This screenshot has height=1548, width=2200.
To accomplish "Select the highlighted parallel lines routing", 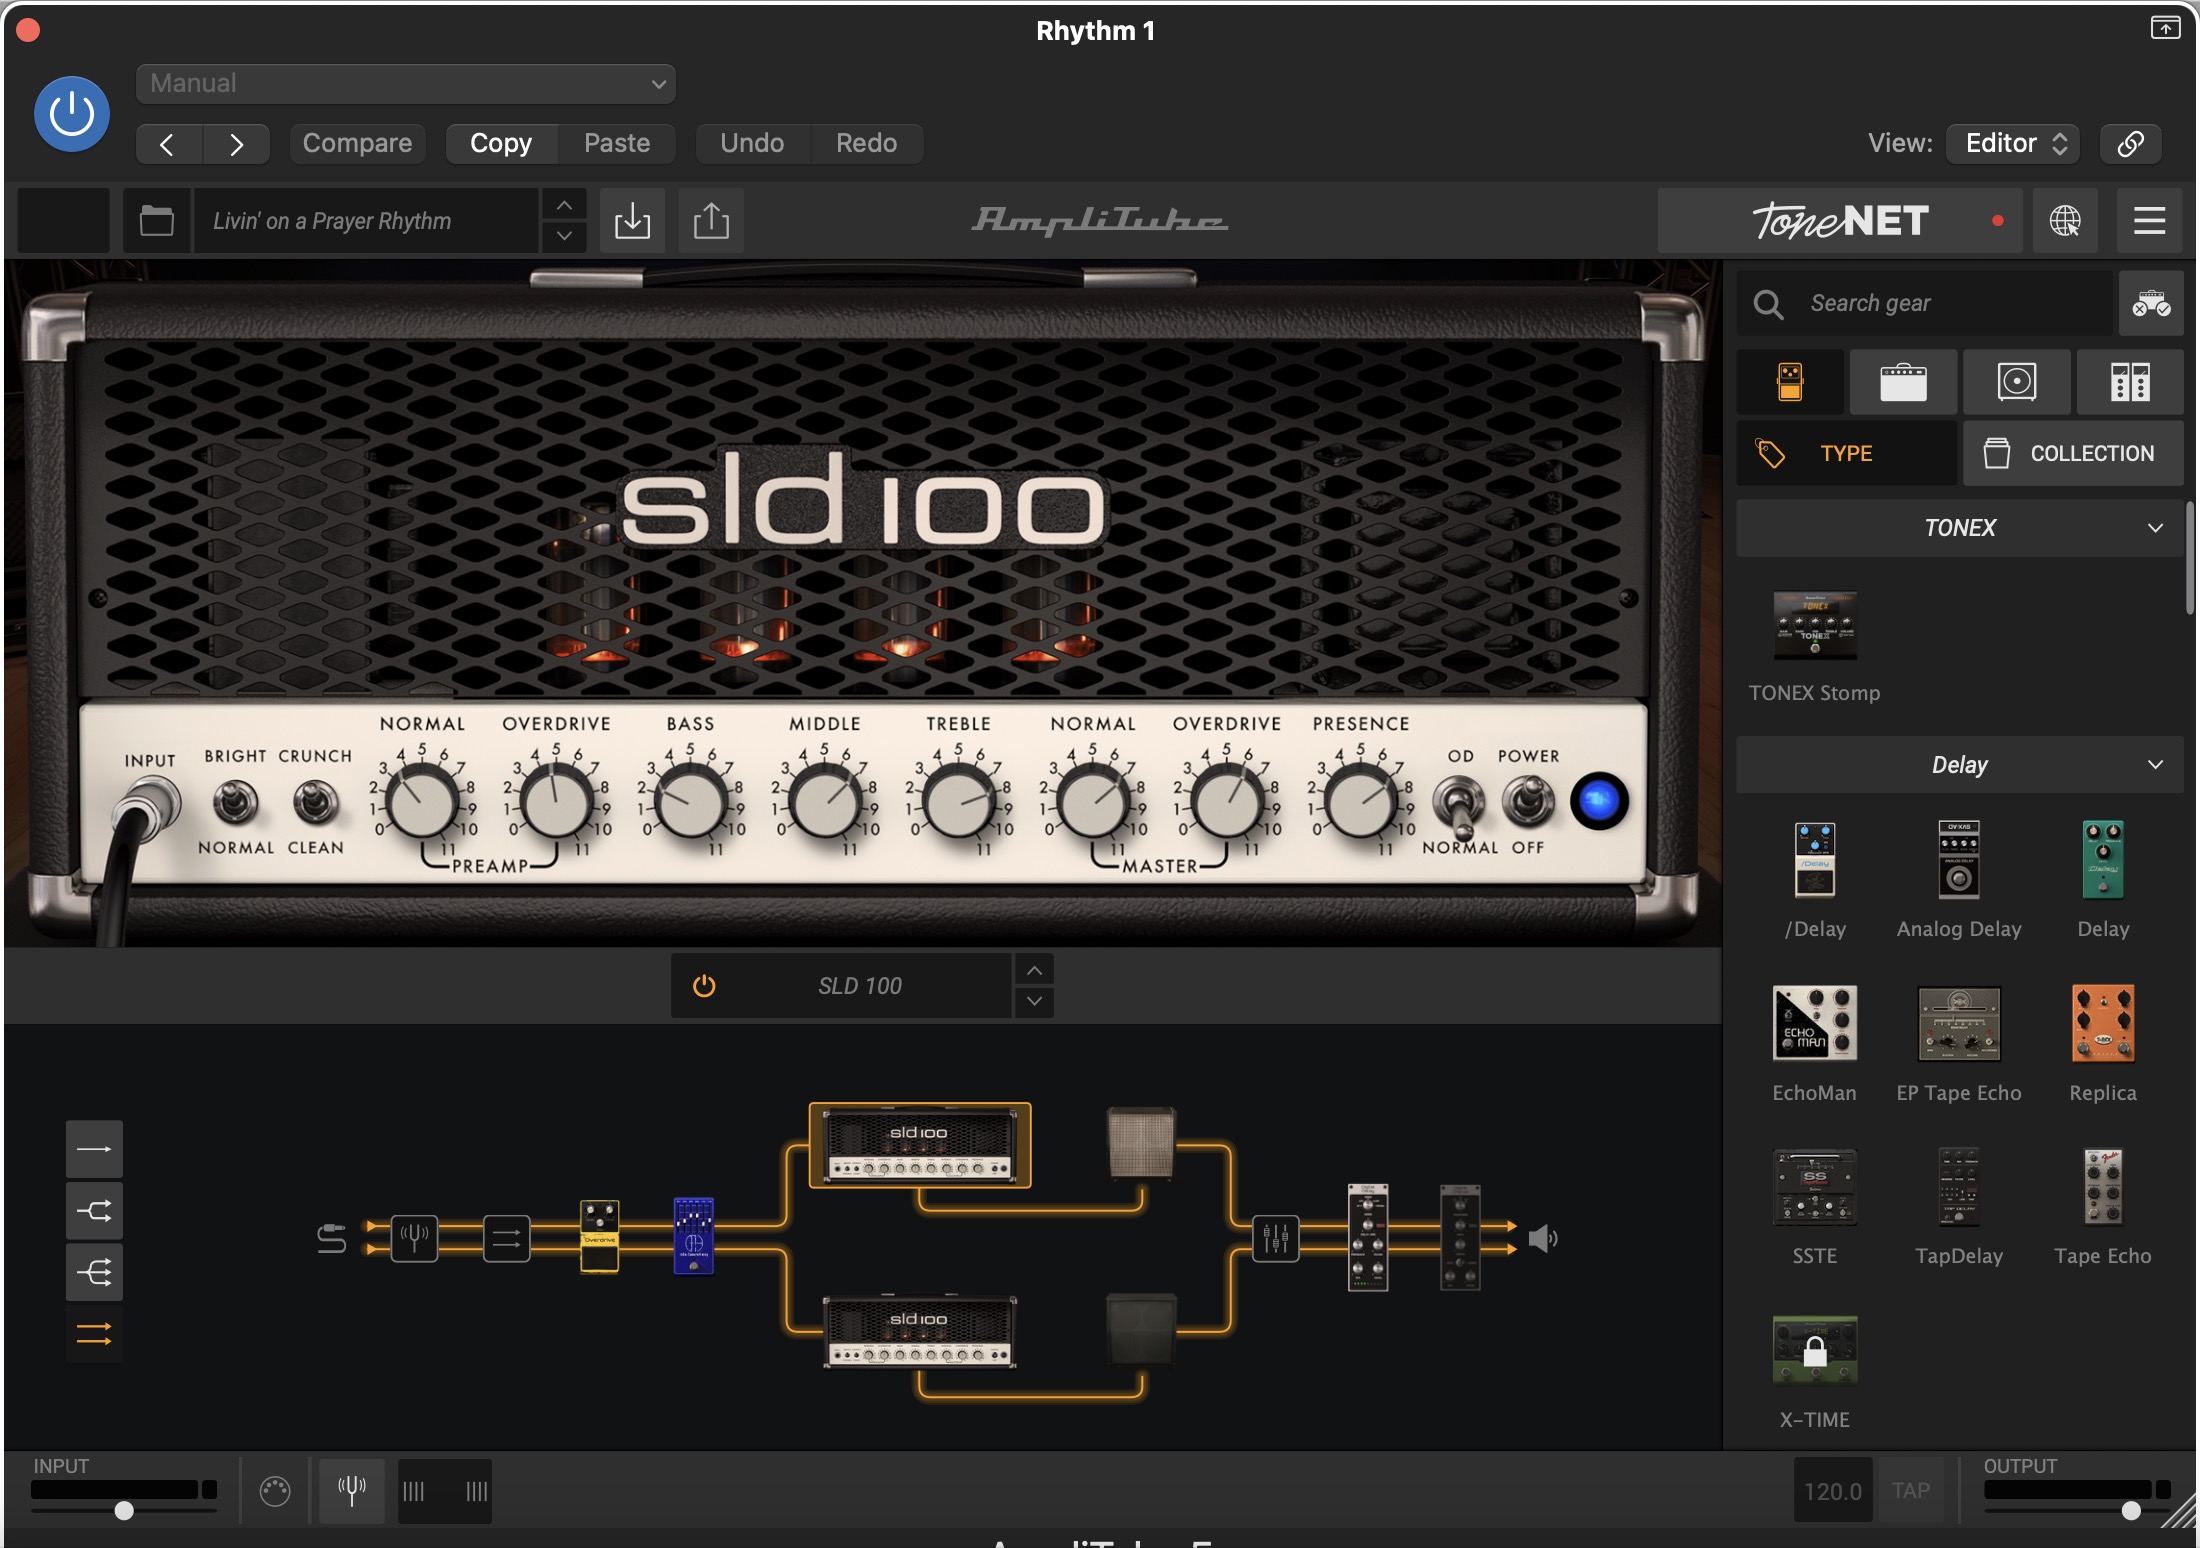I will tap(94, 1334).
